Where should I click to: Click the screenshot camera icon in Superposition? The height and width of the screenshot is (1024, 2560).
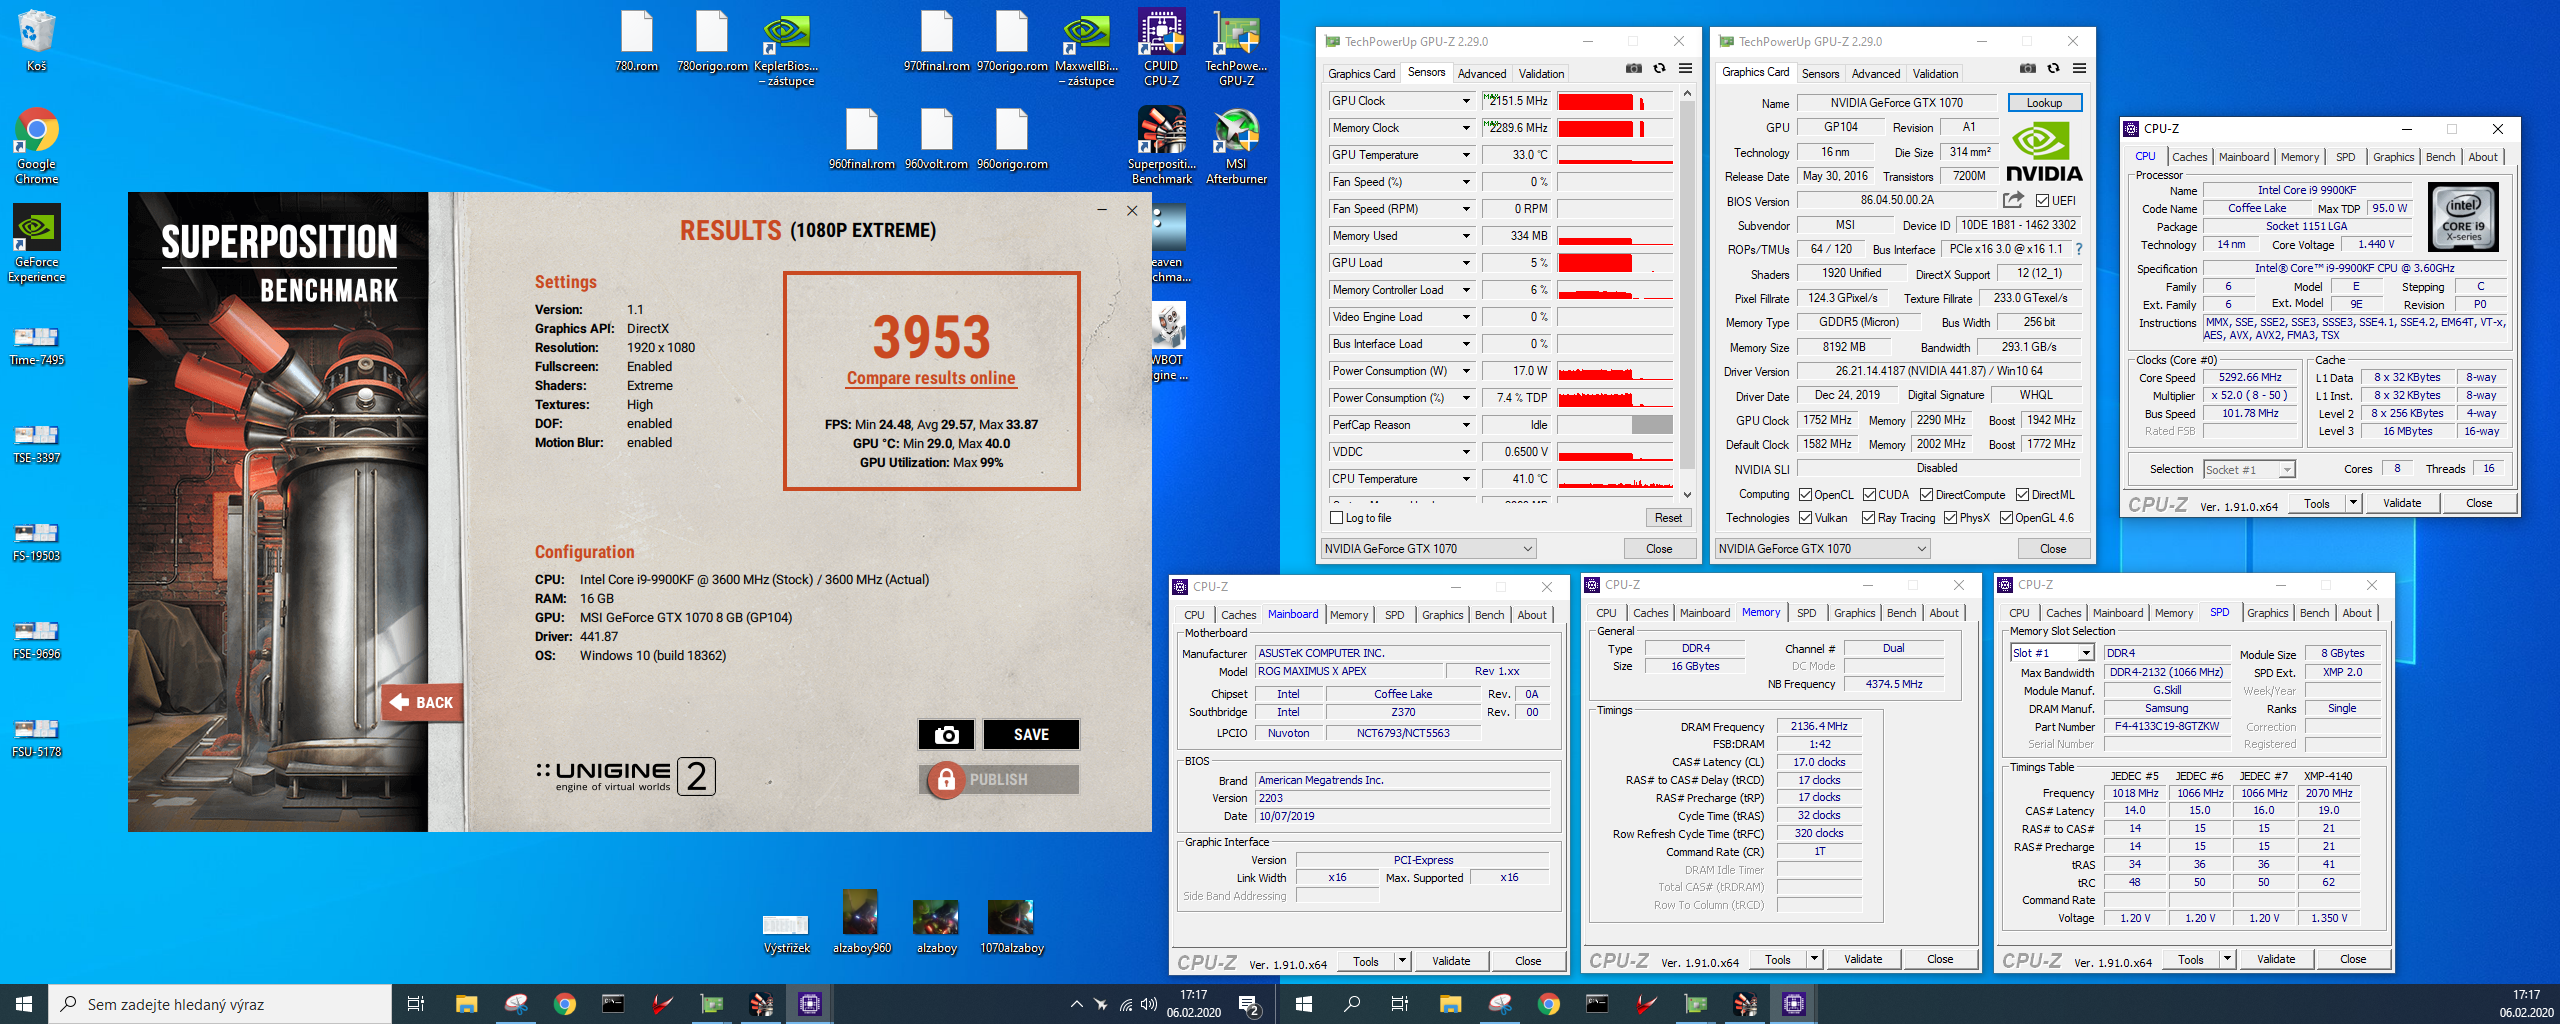pyautogui.click(x=946, y=735)
